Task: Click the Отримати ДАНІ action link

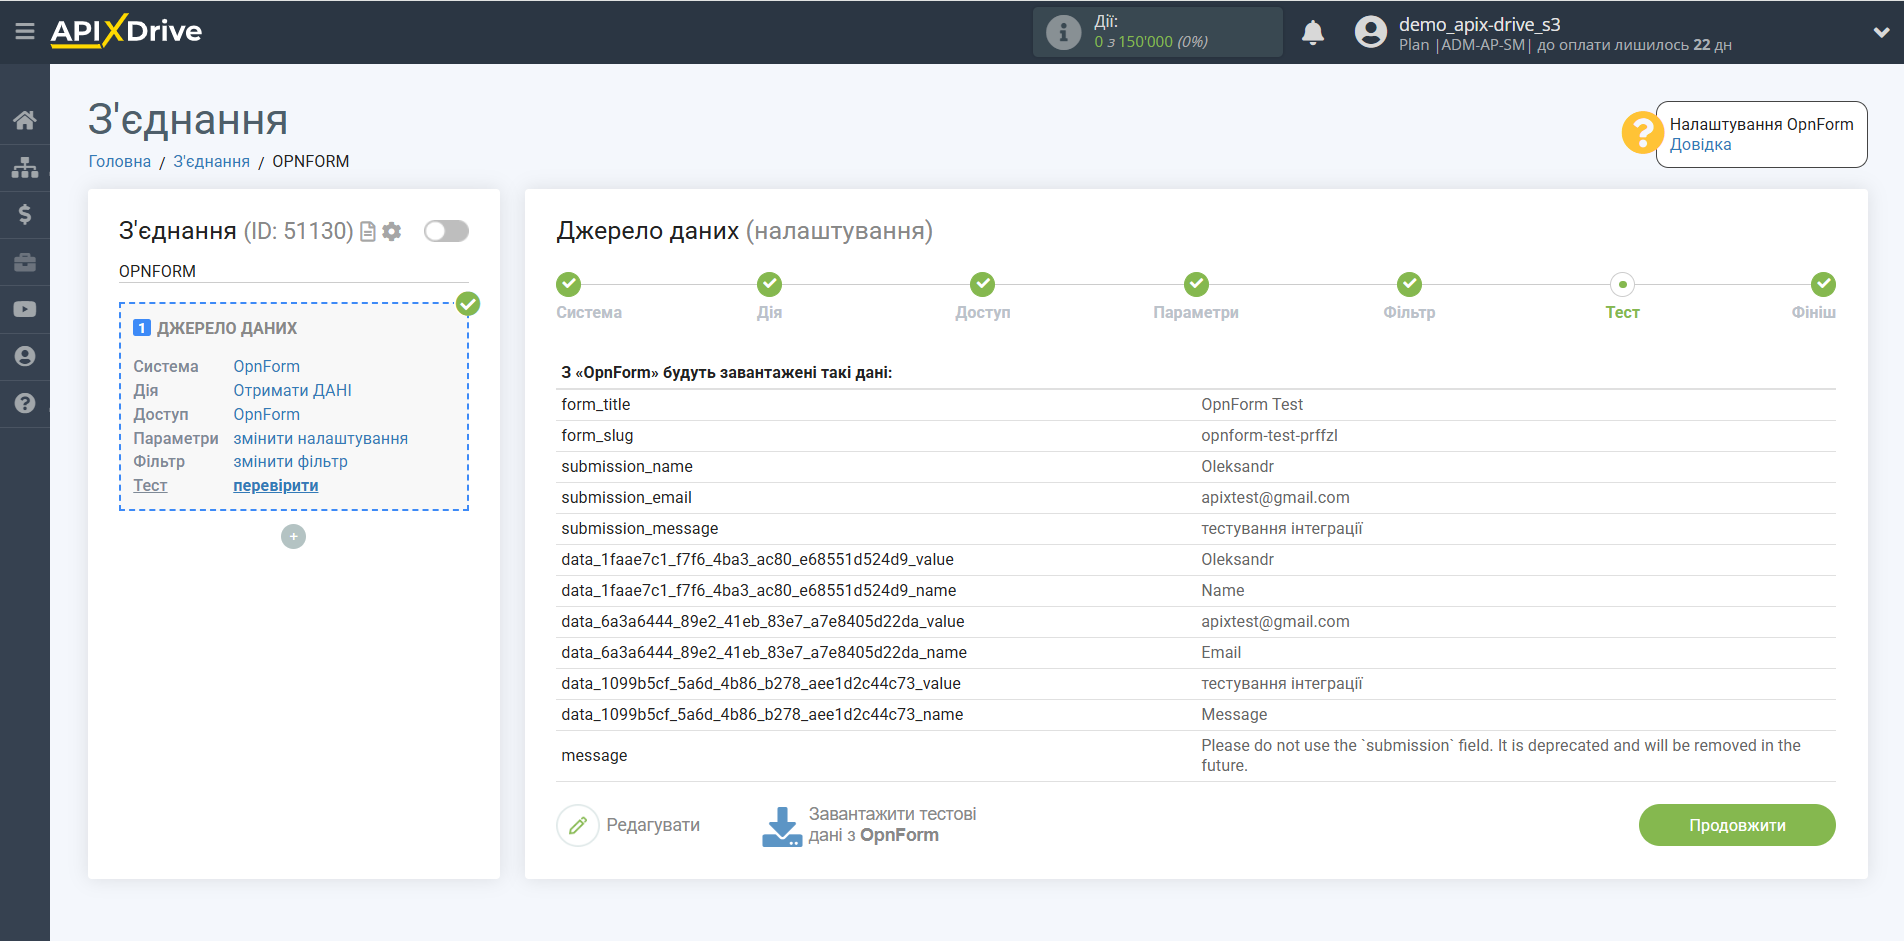Action: tap(292, 390)
